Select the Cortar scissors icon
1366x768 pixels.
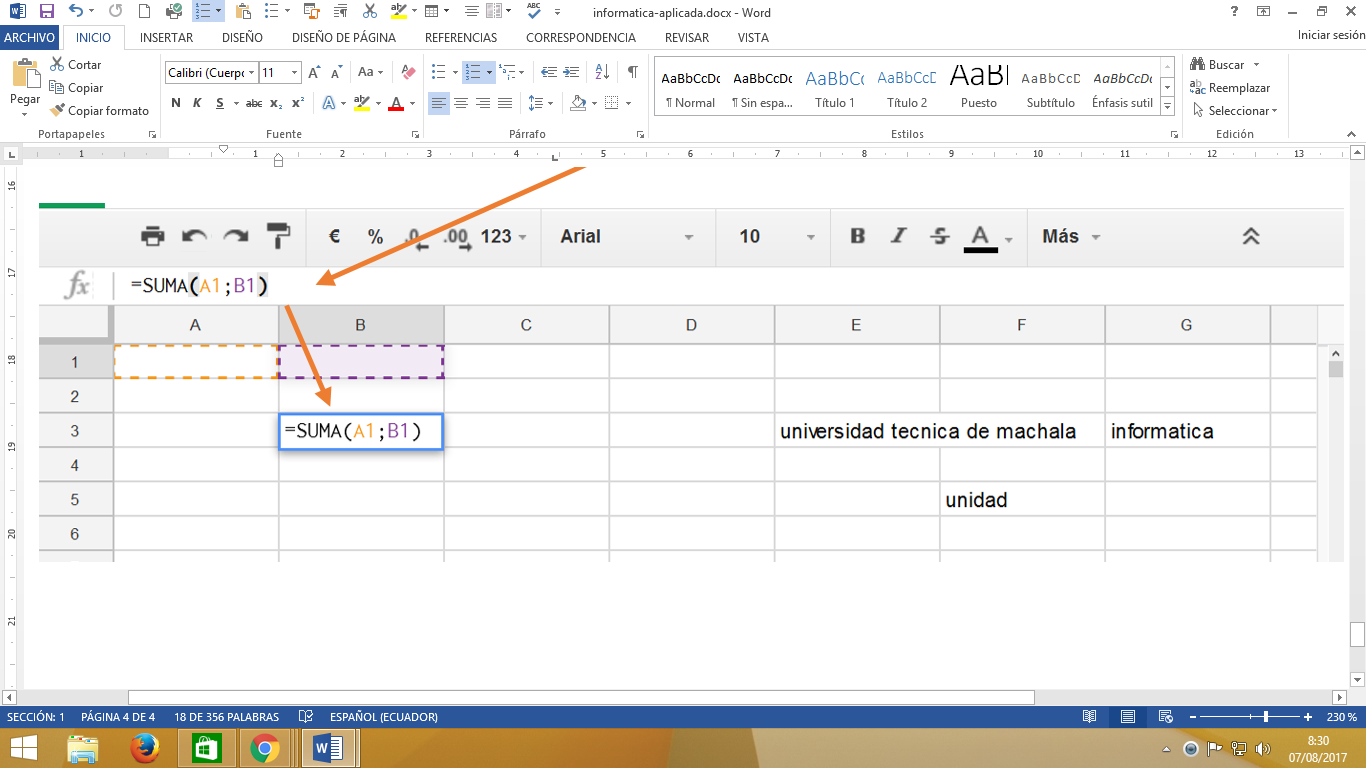[x=58, y=64]
